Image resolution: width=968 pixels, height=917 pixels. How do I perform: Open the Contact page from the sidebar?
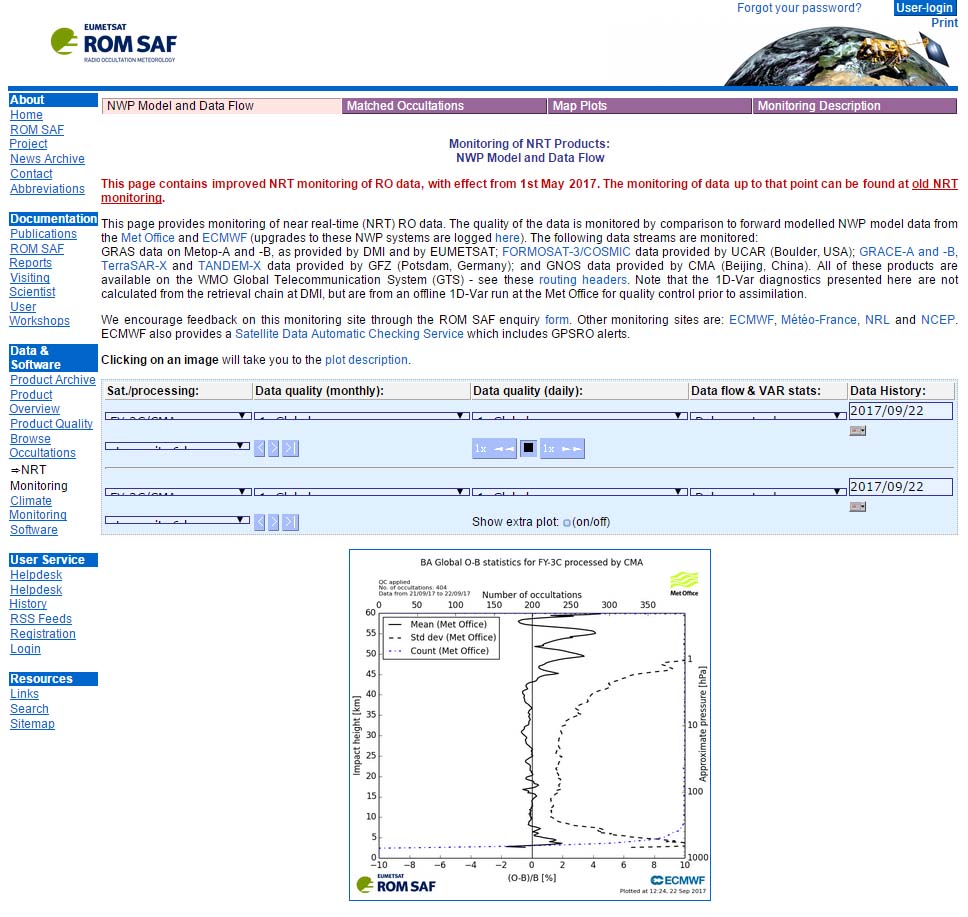tap(31, 174)
